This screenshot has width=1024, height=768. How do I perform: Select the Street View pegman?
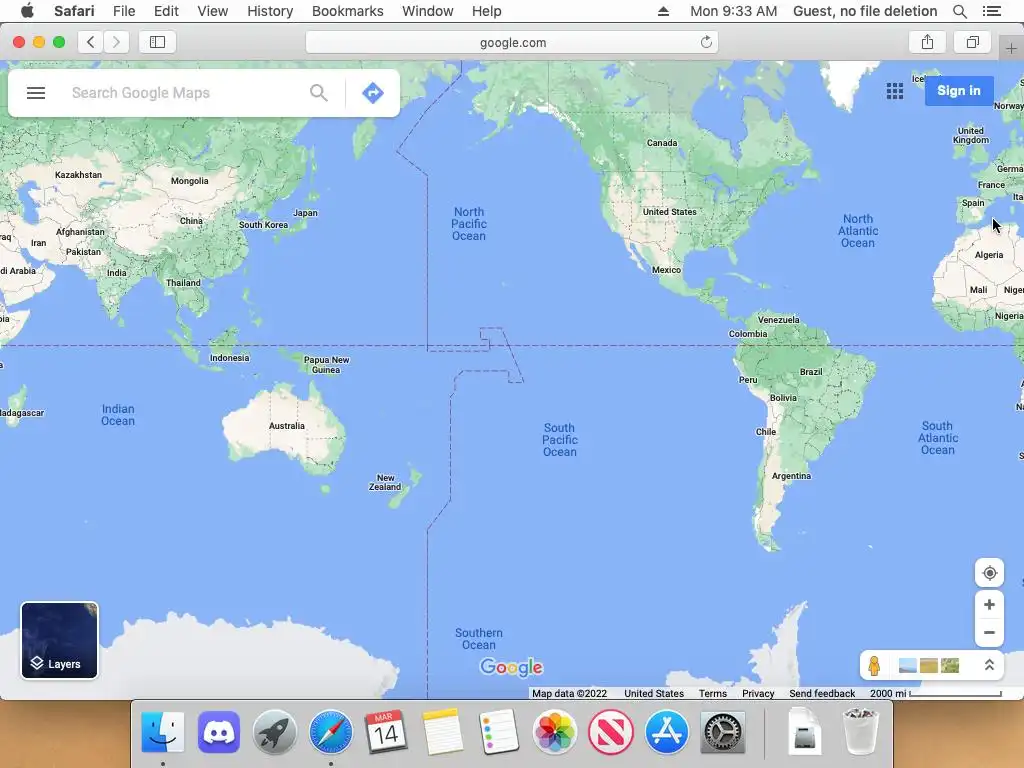point(874,665)
